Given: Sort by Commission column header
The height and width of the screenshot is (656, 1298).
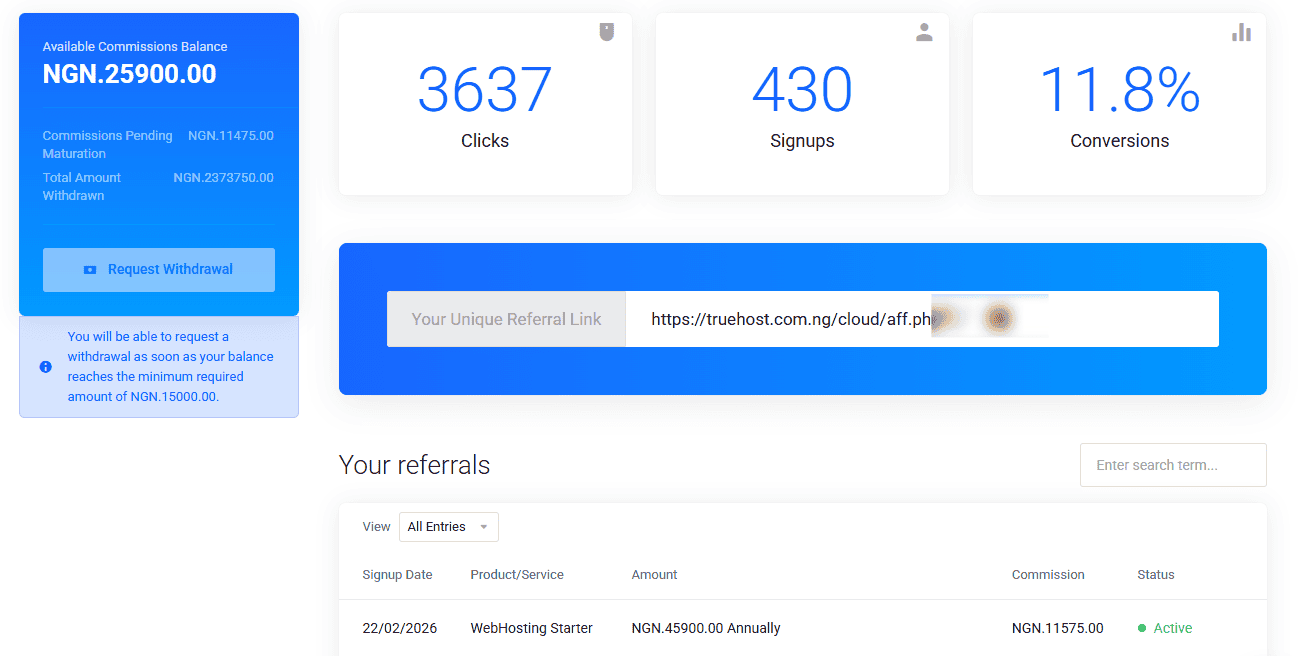Looking at the screenshot, I should click(1048, 575).
